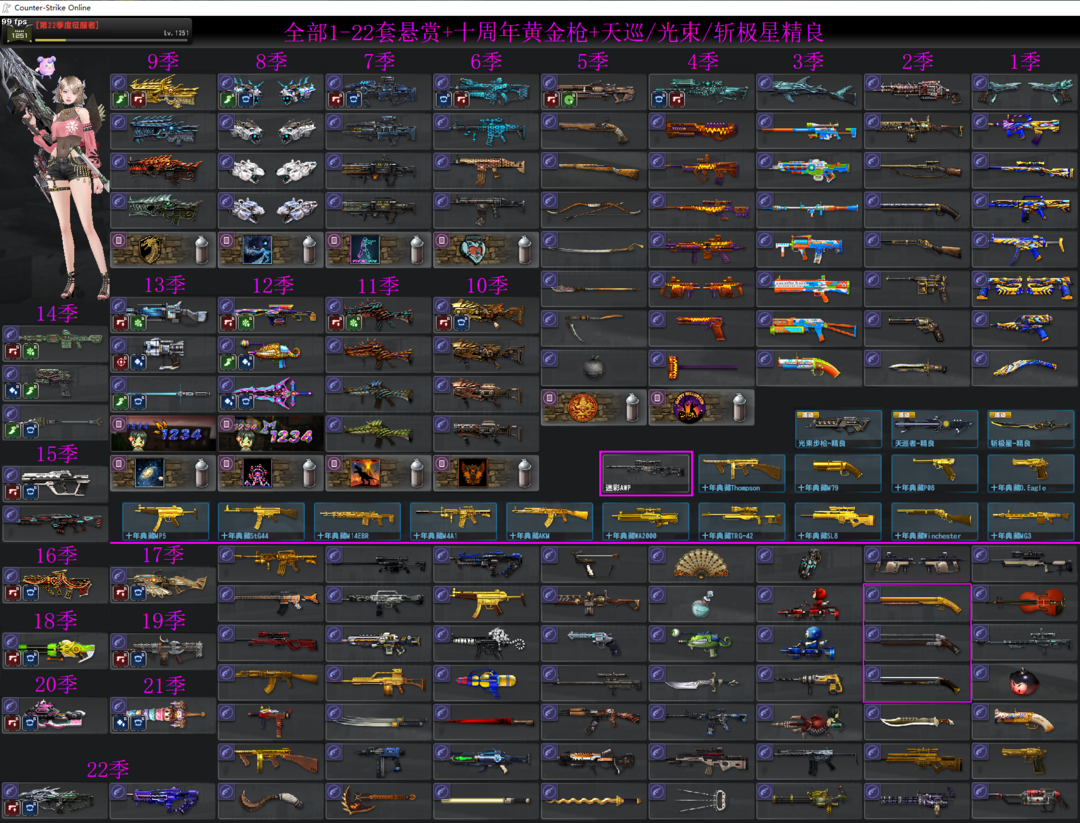This screenshot has height=823, width=1080.
Task: Choose the blue and gold curved blade
Action: [x=1026, y=368]
